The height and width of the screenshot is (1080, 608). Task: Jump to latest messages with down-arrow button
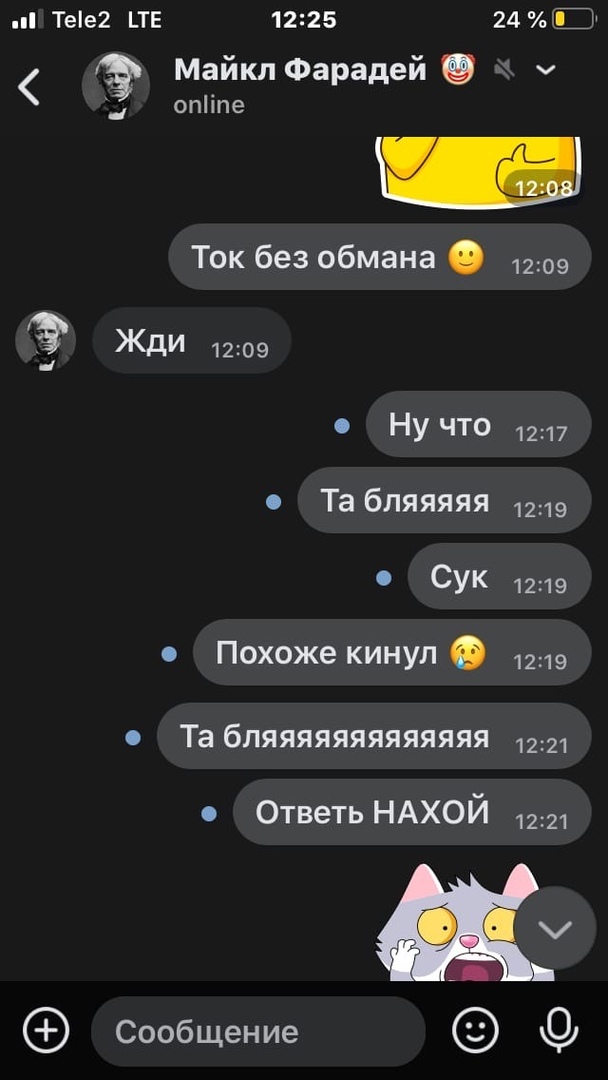[555, 929]
